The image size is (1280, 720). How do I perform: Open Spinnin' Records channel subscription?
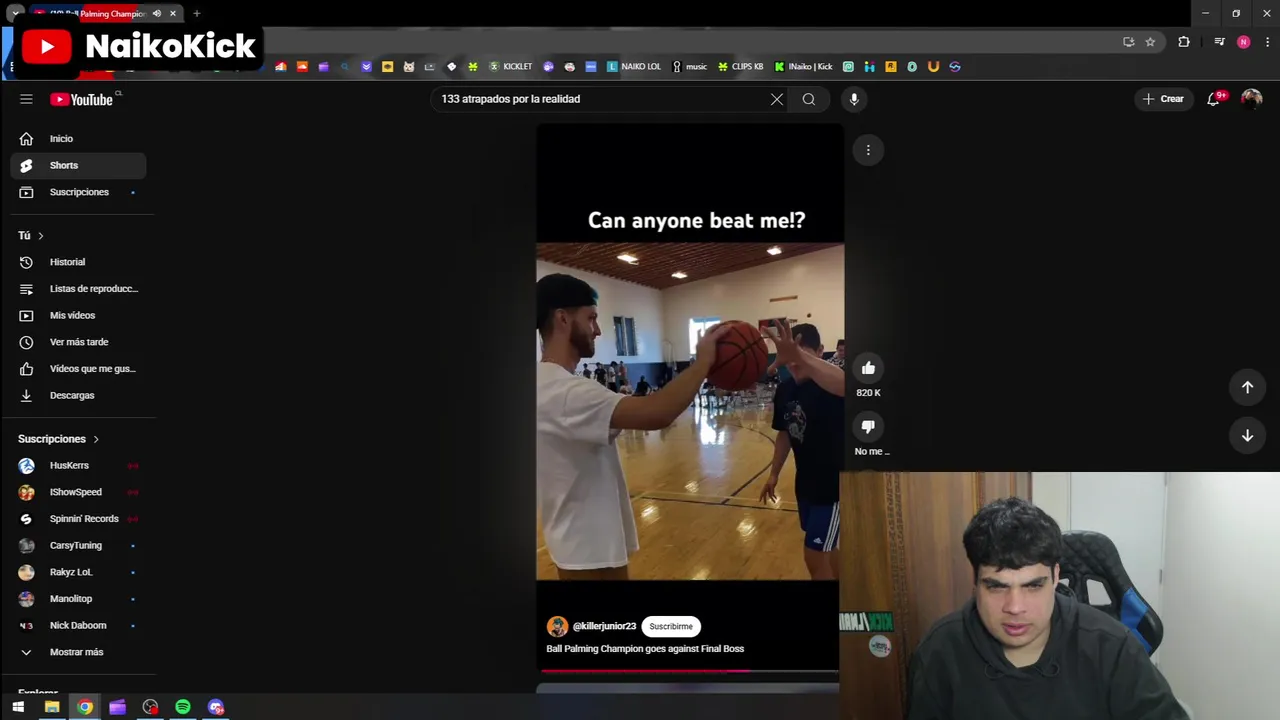[78, 519]
